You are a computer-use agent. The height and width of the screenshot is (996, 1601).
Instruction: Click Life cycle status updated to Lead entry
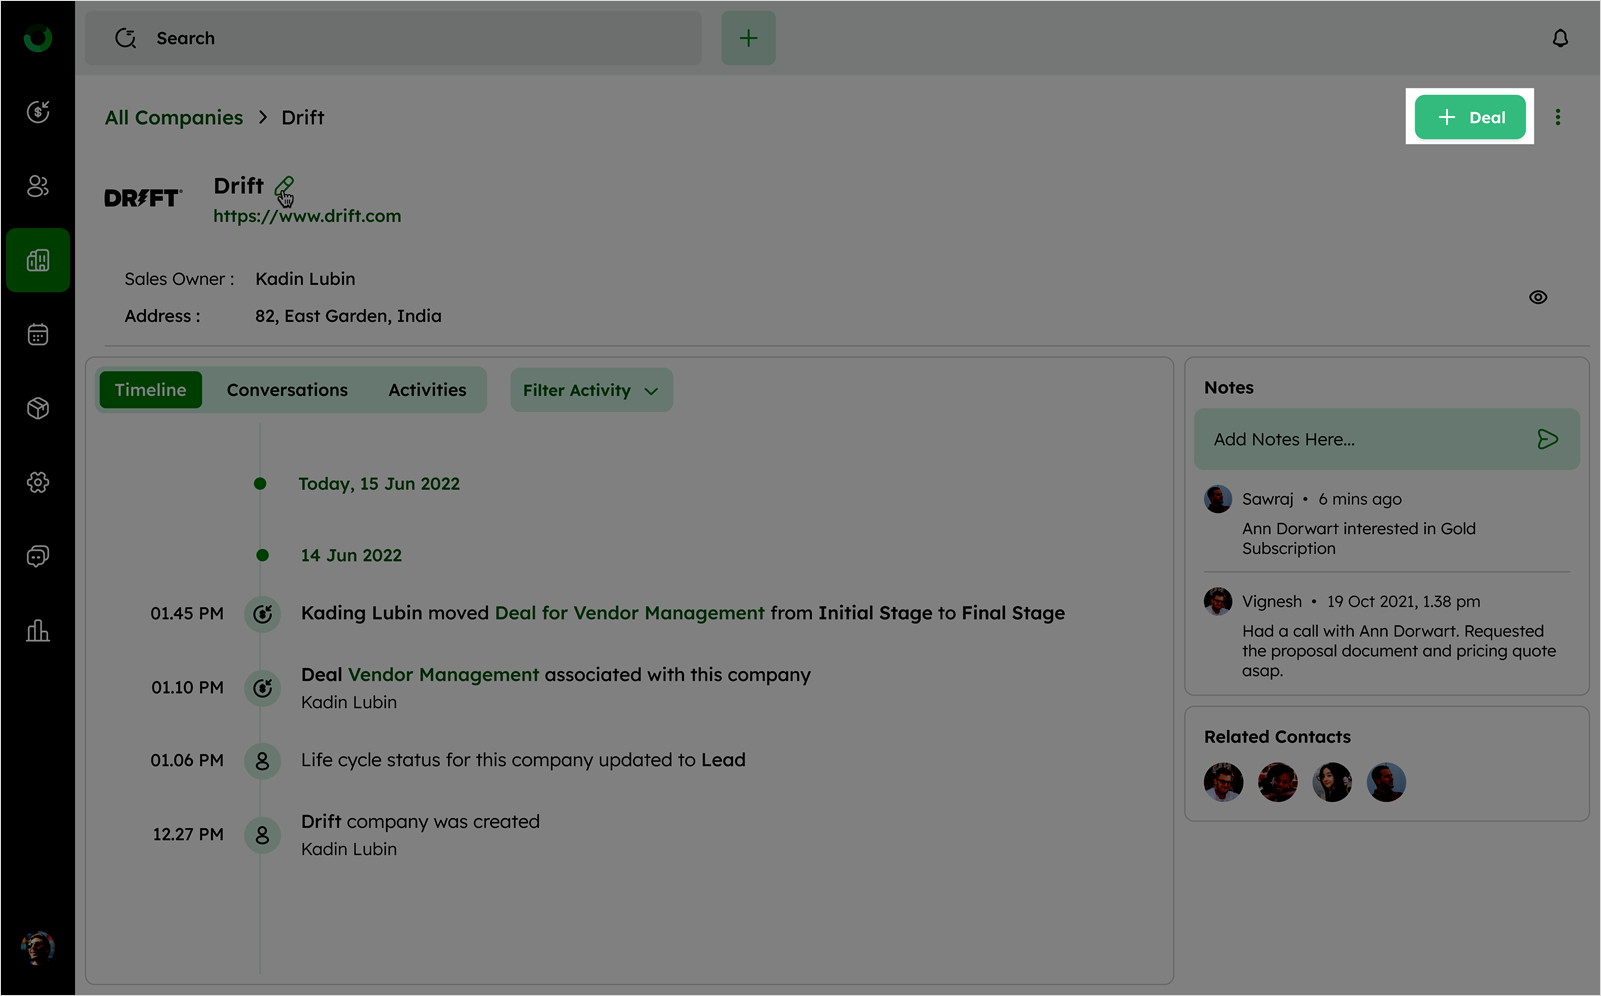point(523,760)
